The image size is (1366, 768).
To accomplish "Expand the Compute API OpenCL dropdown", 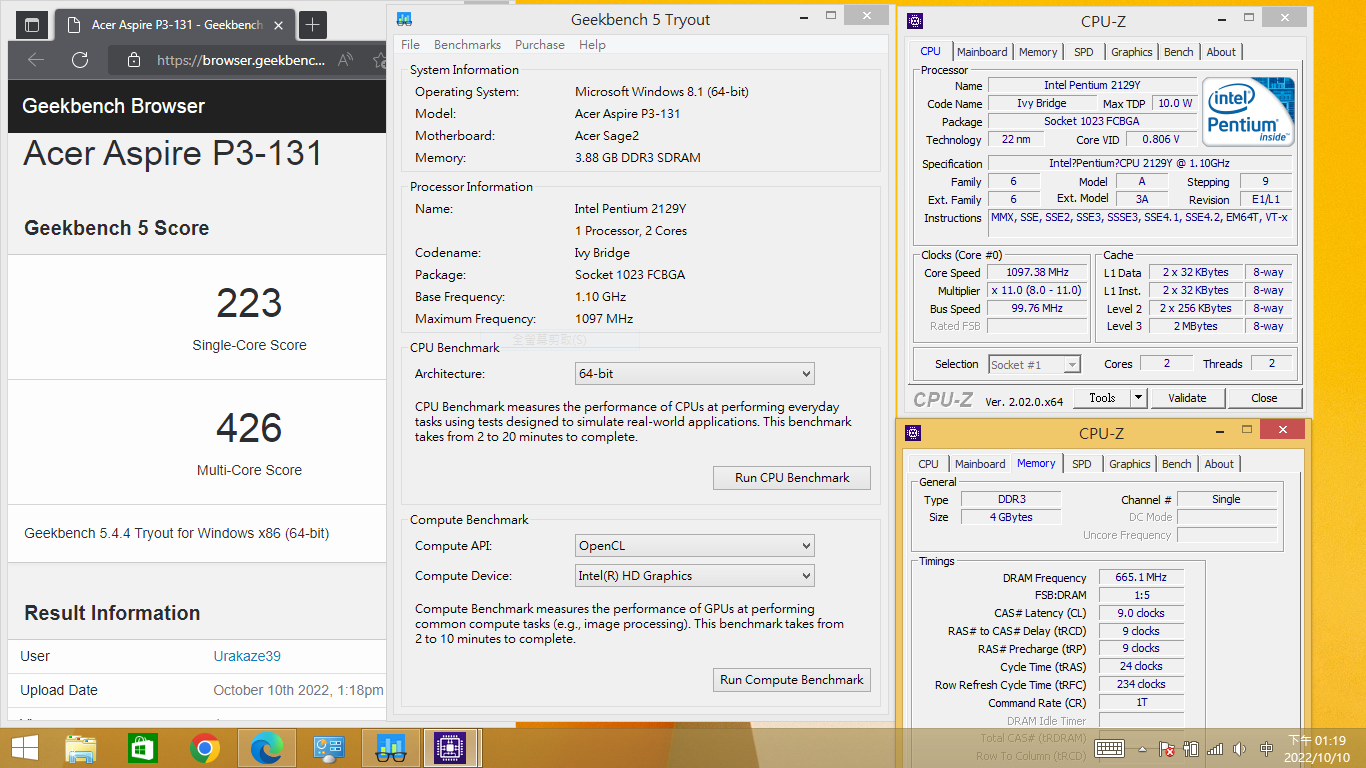I will click(695, 546).
